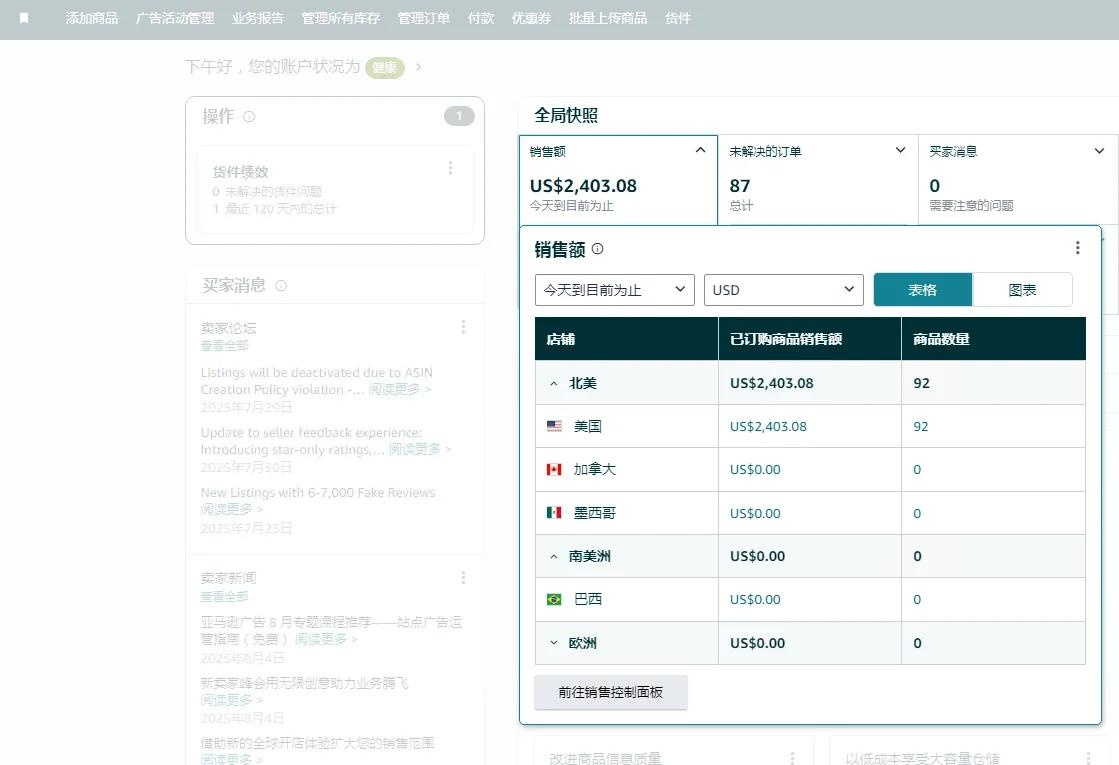Expand the 未解决的订单 snapshot card
This screenshot has height=765, width=1119.
[900, 151]
